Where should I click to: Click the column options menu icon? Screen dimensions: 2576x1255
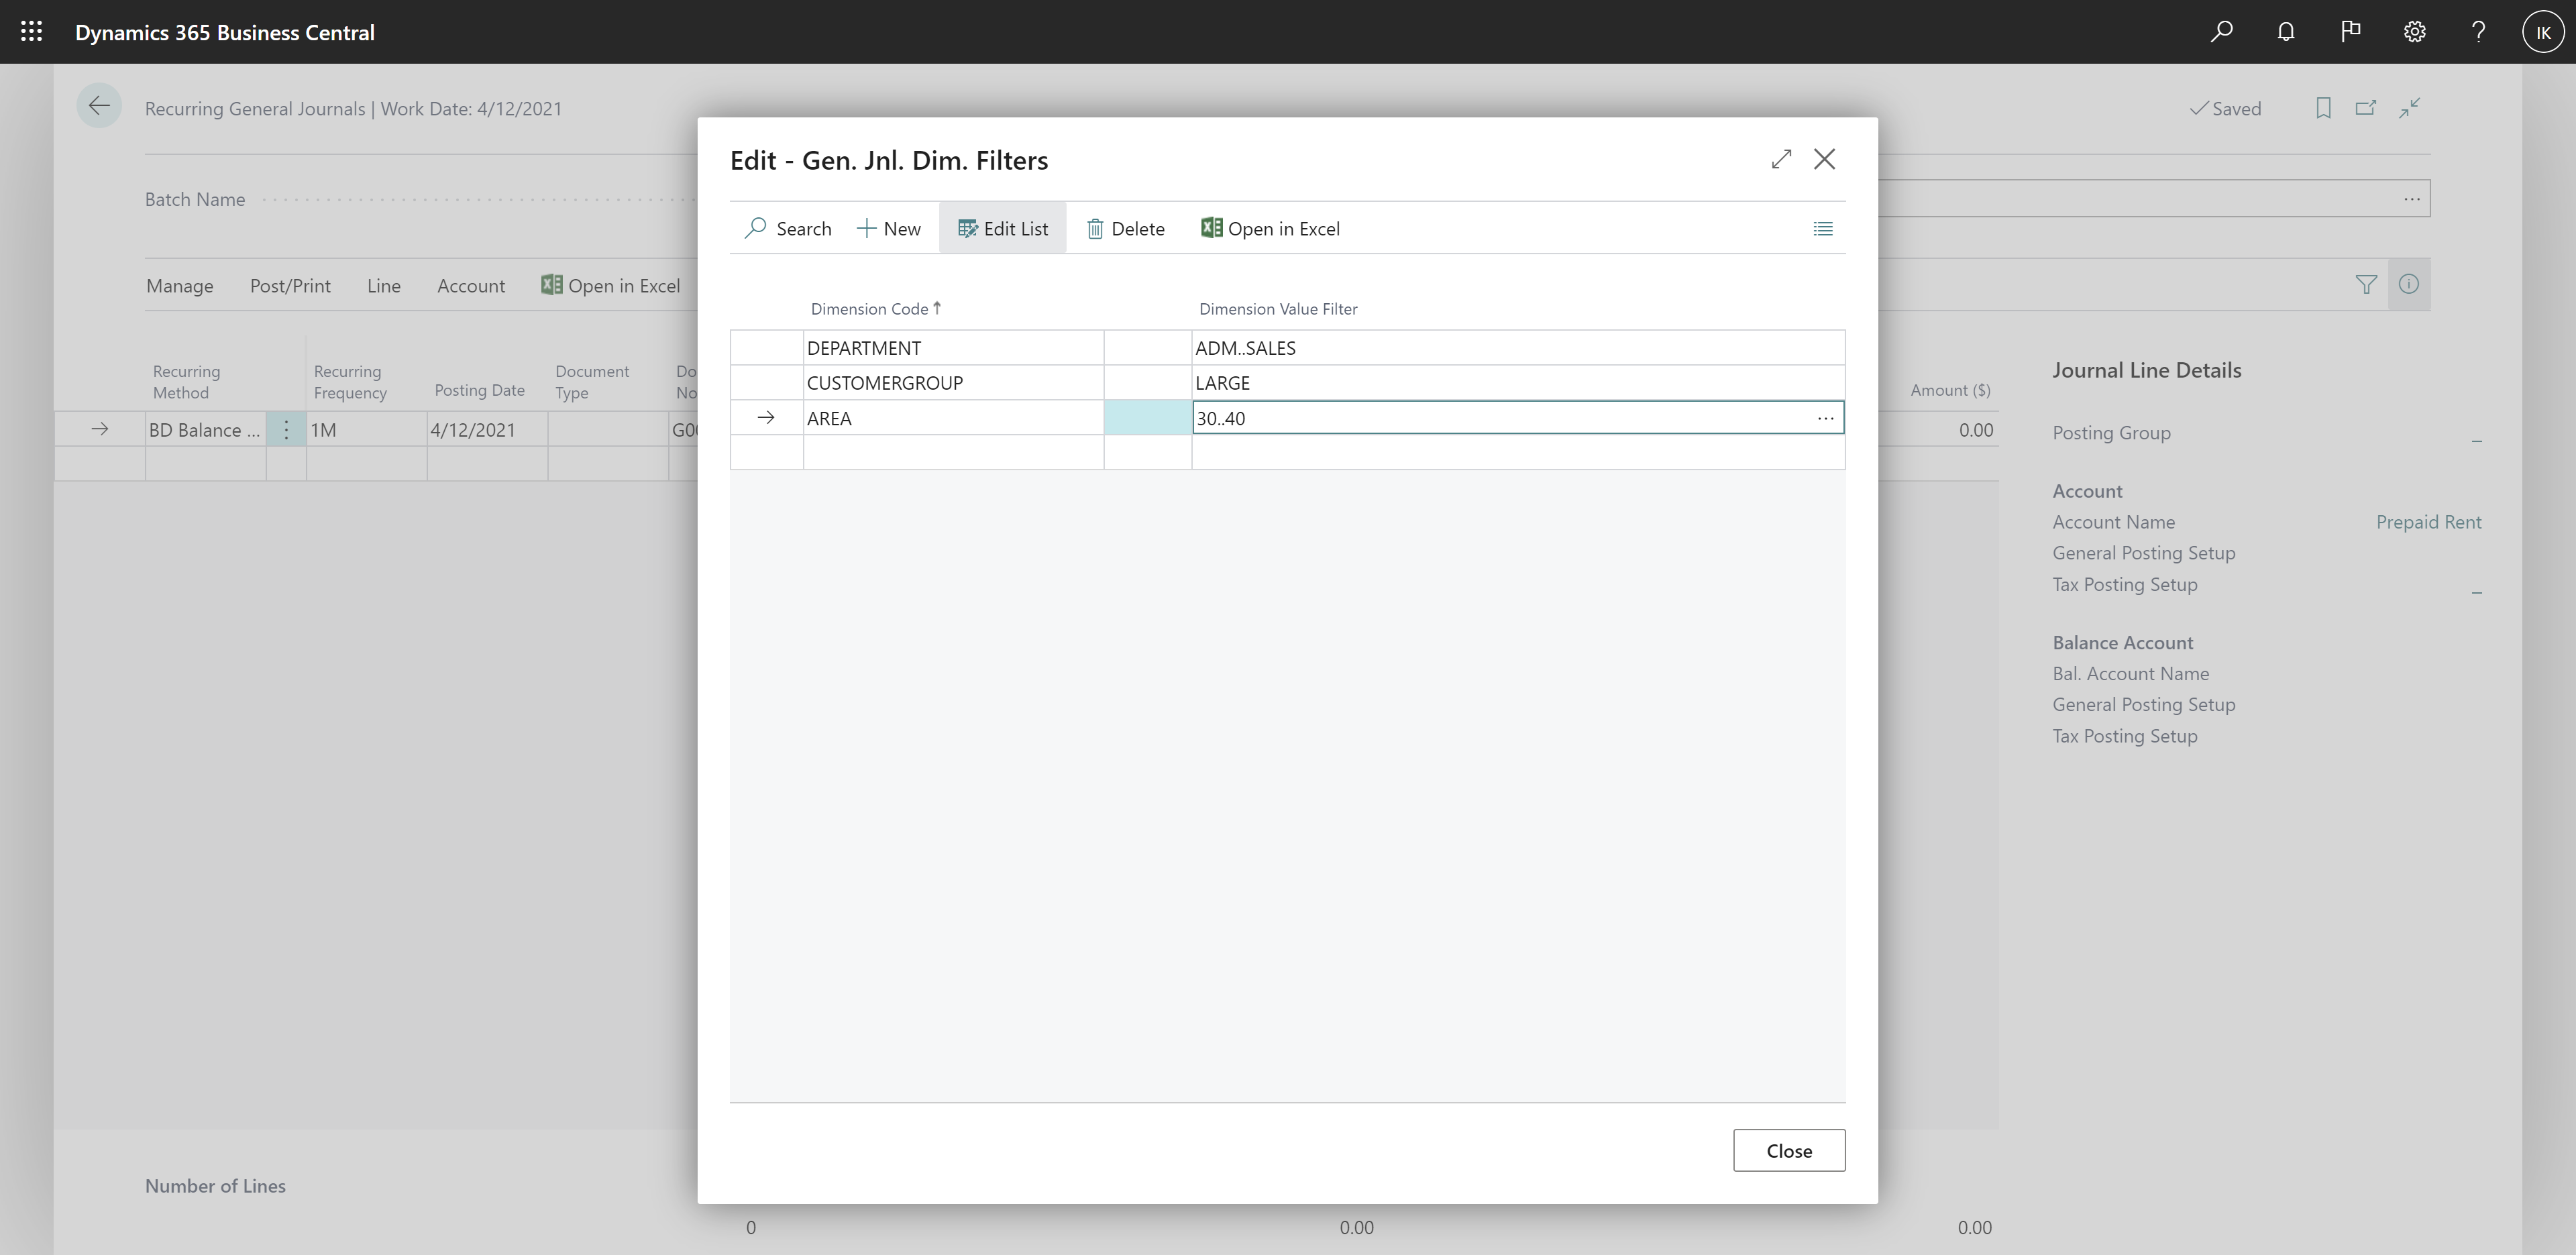click(1823, 228)
